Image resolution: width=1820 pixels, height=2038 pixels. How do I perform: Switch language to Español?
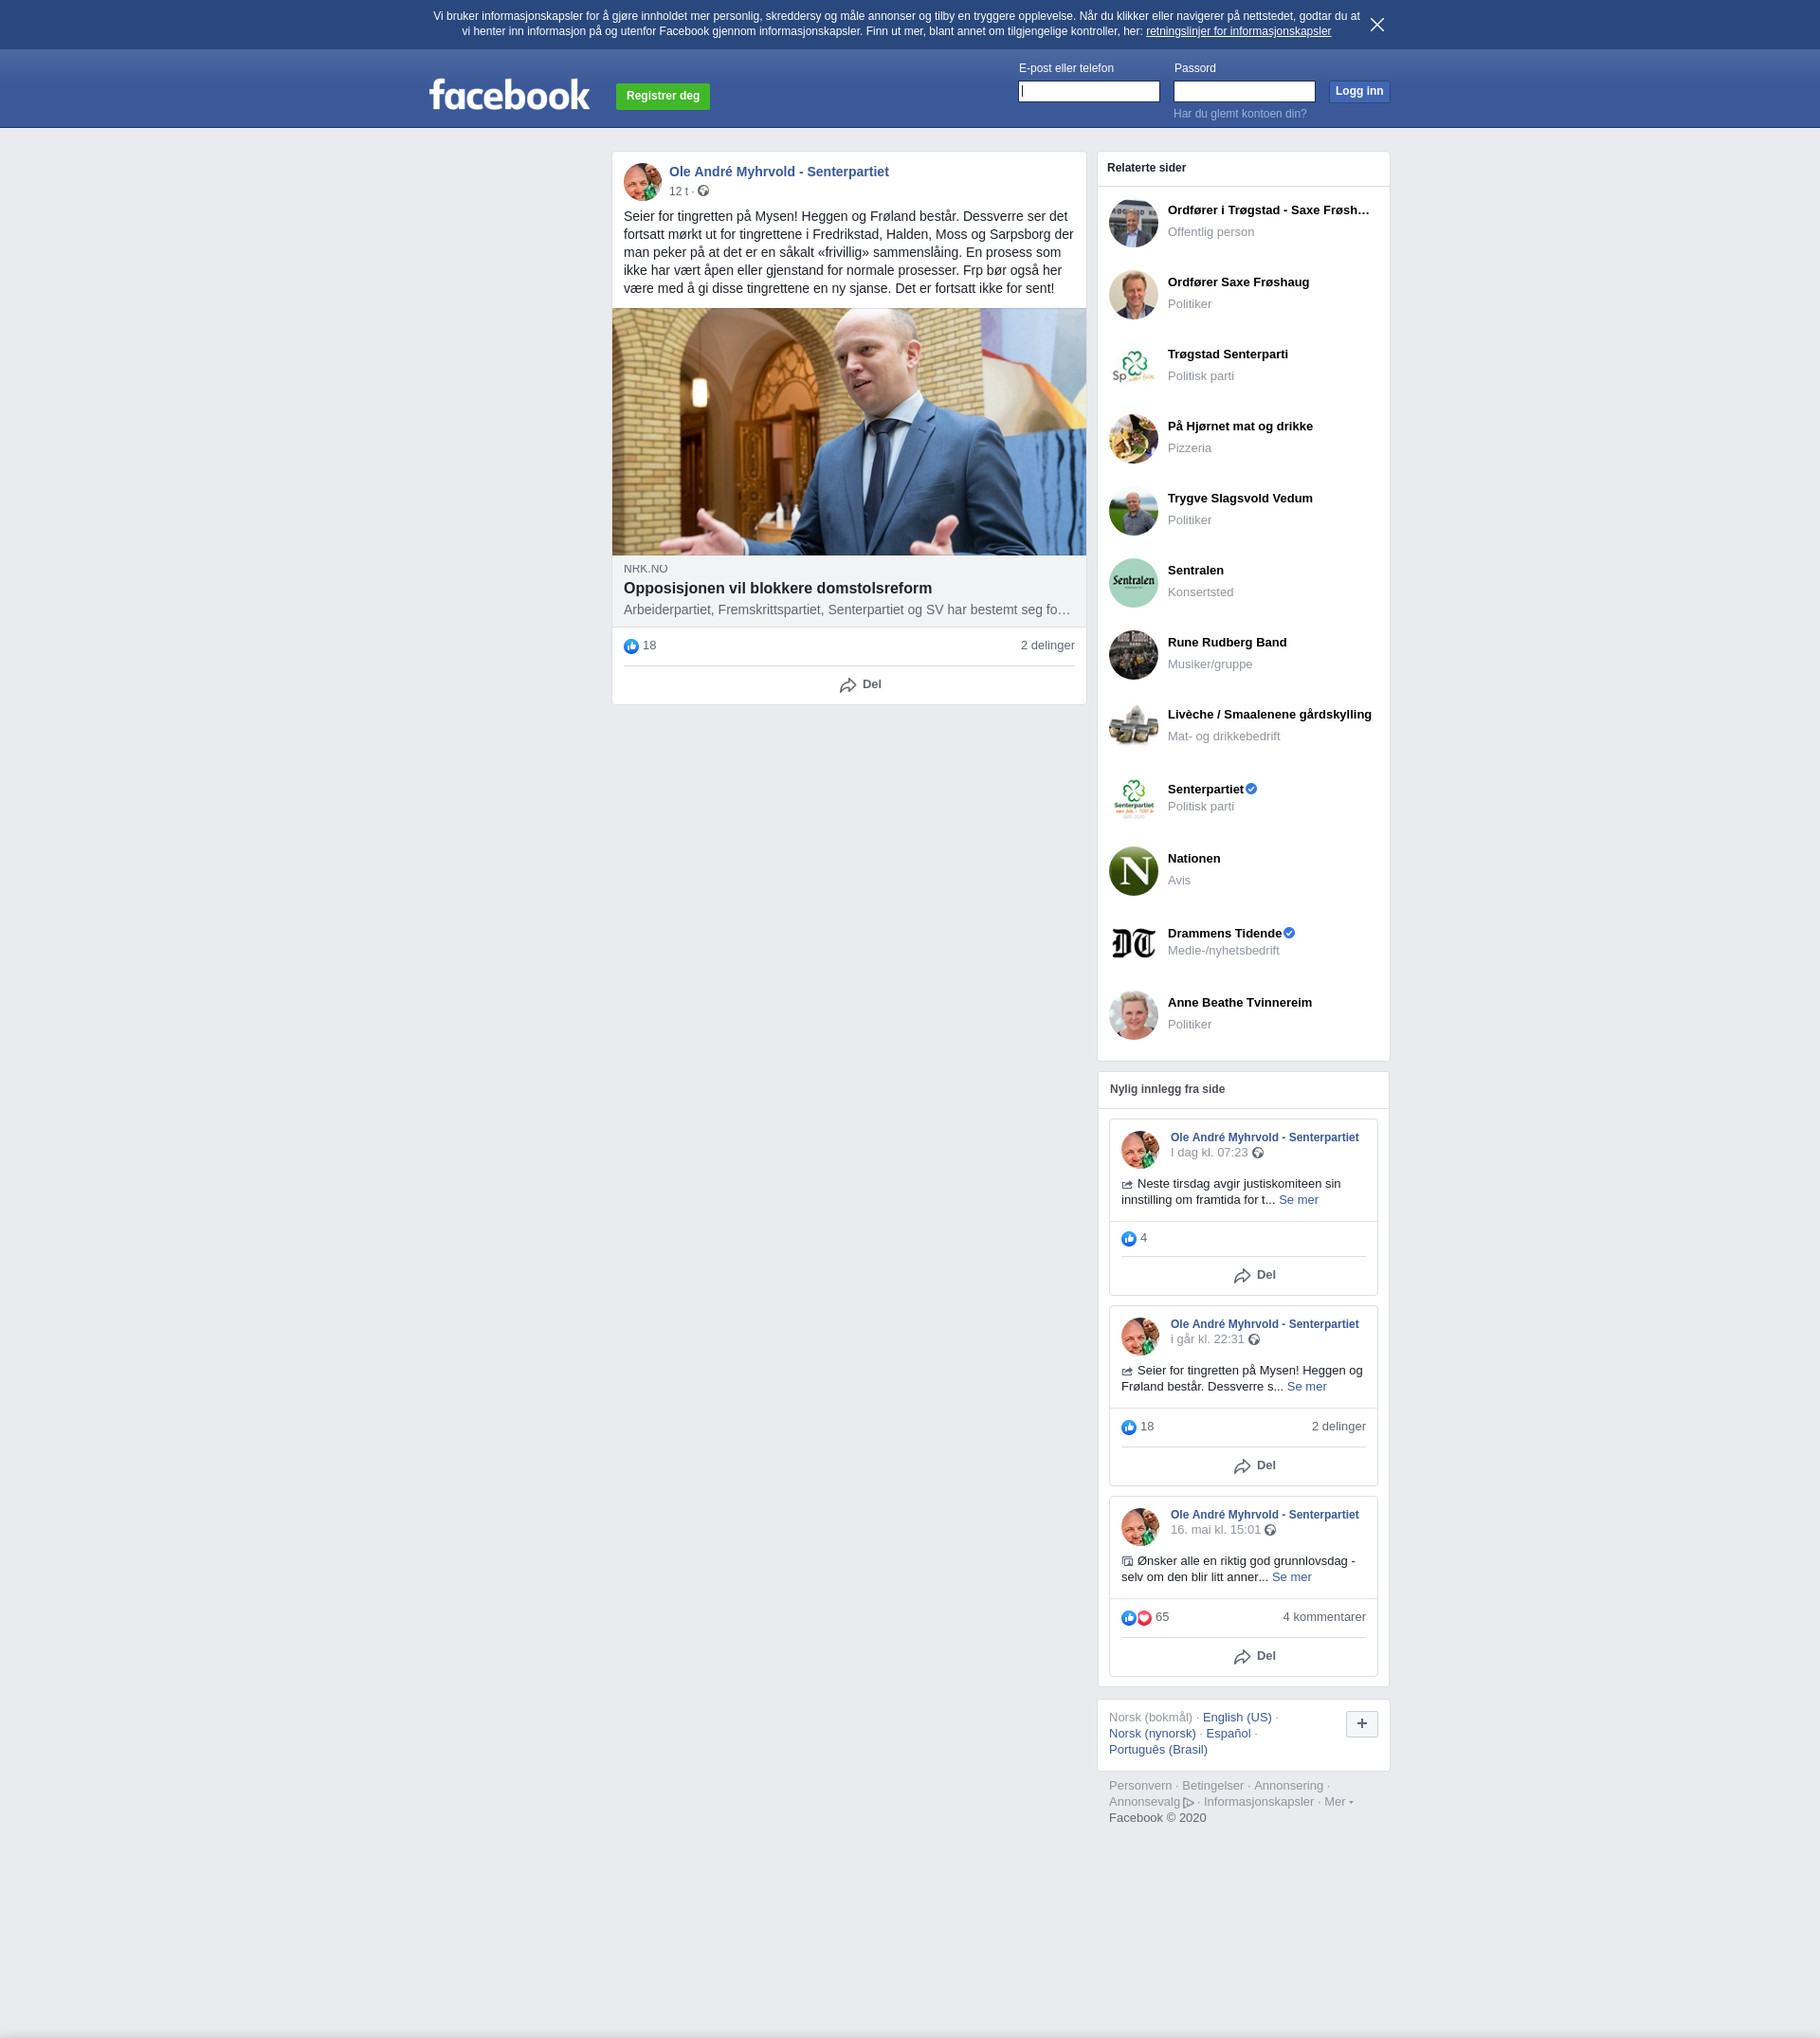(x=1228, y=1734)
